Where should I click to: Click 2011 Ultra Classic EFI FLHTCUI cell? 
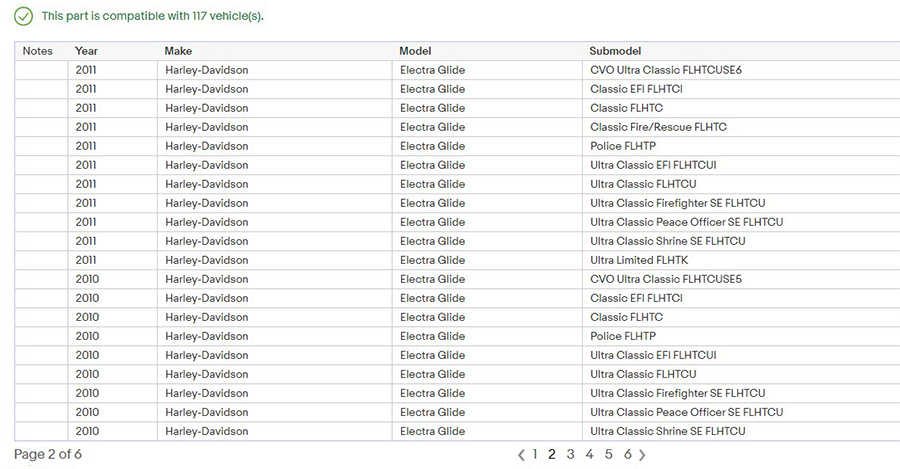(653, 165)
